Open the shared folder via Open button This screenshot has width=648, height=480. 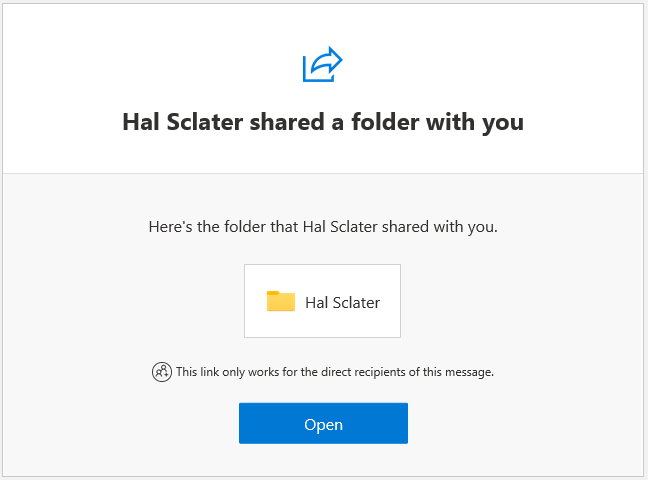click(323, 423)
